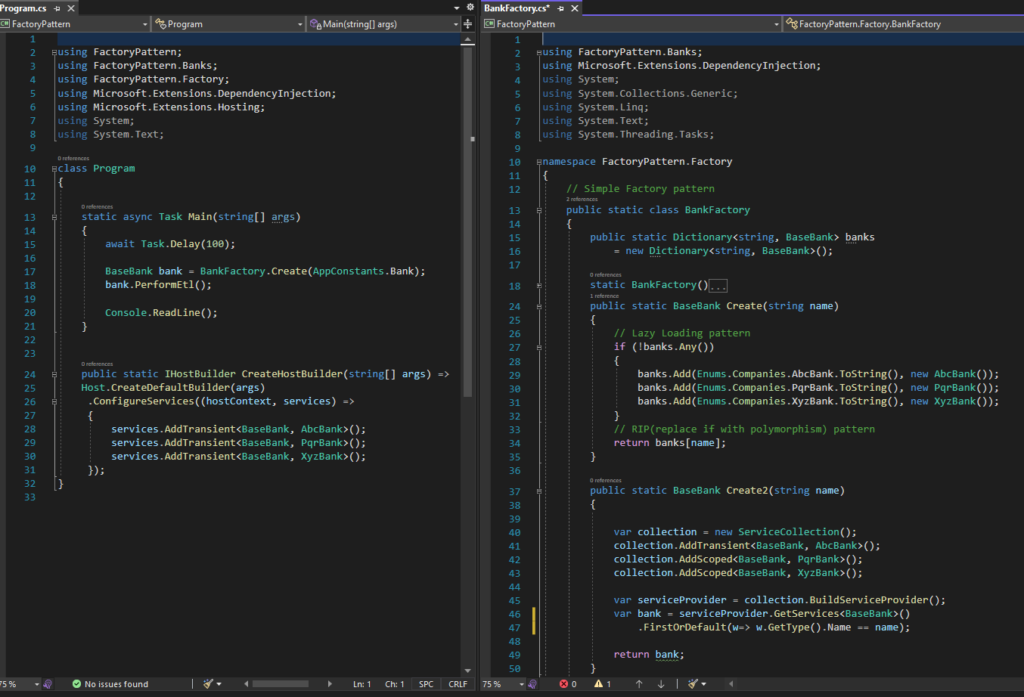Navigate to next issue with down arrow
Image resolution: width=1024 pixels, height=697 pixels.
pos(663,684)
